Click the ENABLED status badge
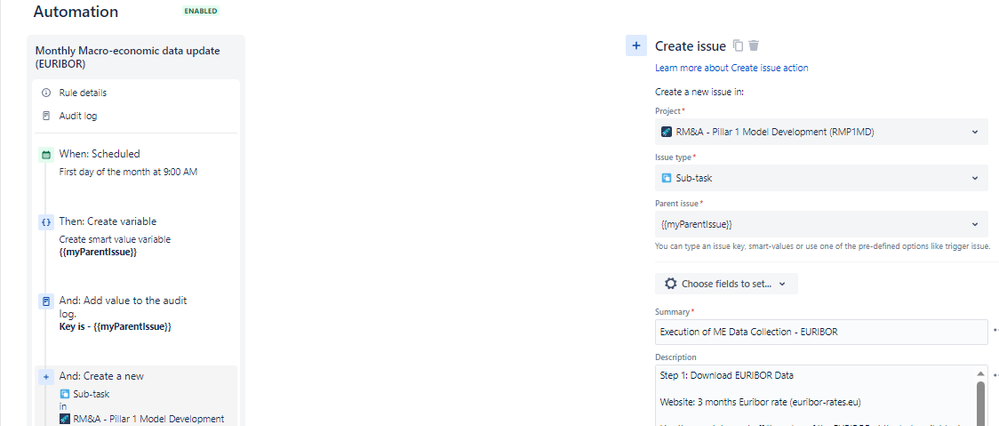 tap(201, 11)
